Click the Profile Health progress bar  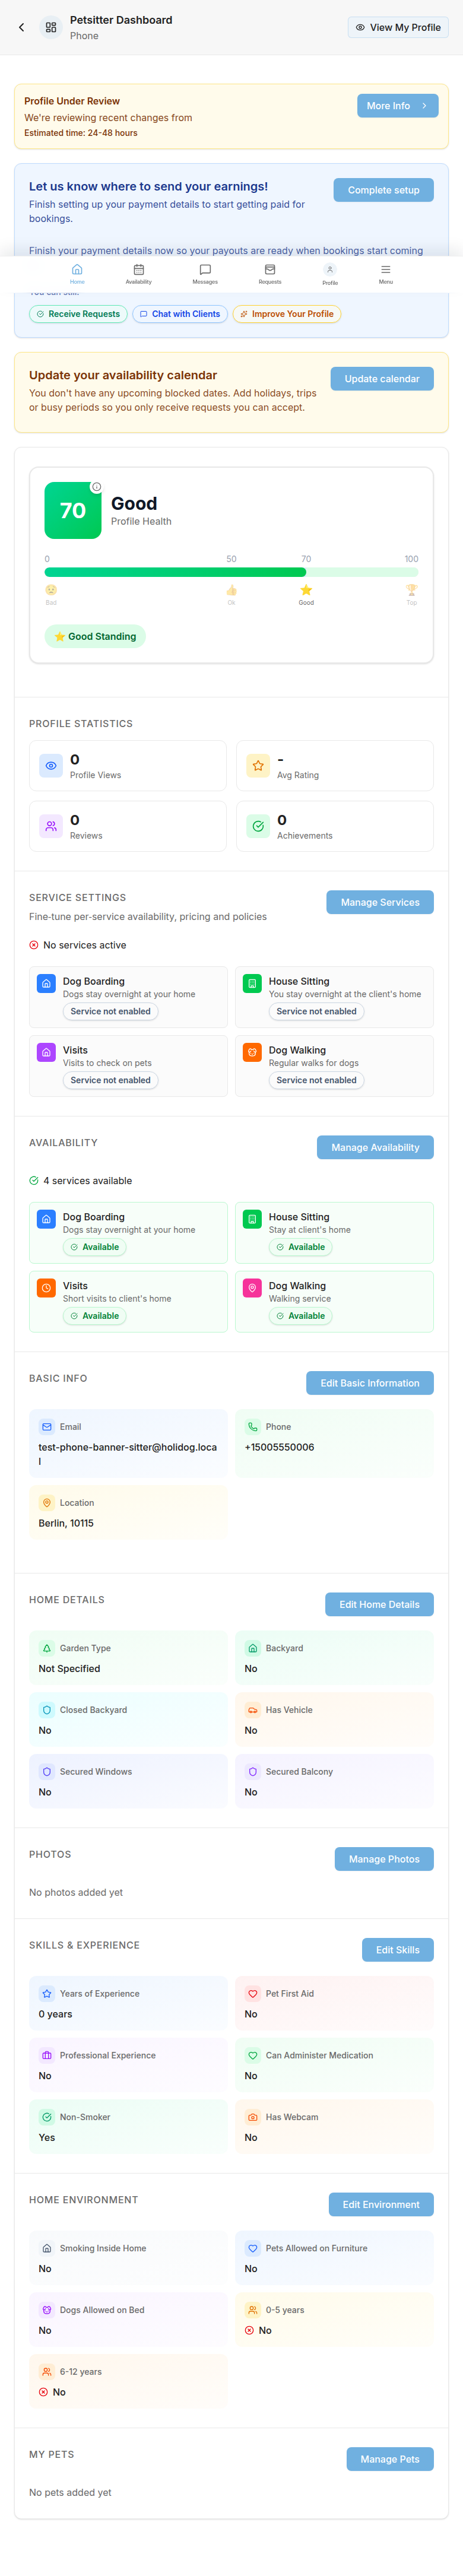click(230, 572)
